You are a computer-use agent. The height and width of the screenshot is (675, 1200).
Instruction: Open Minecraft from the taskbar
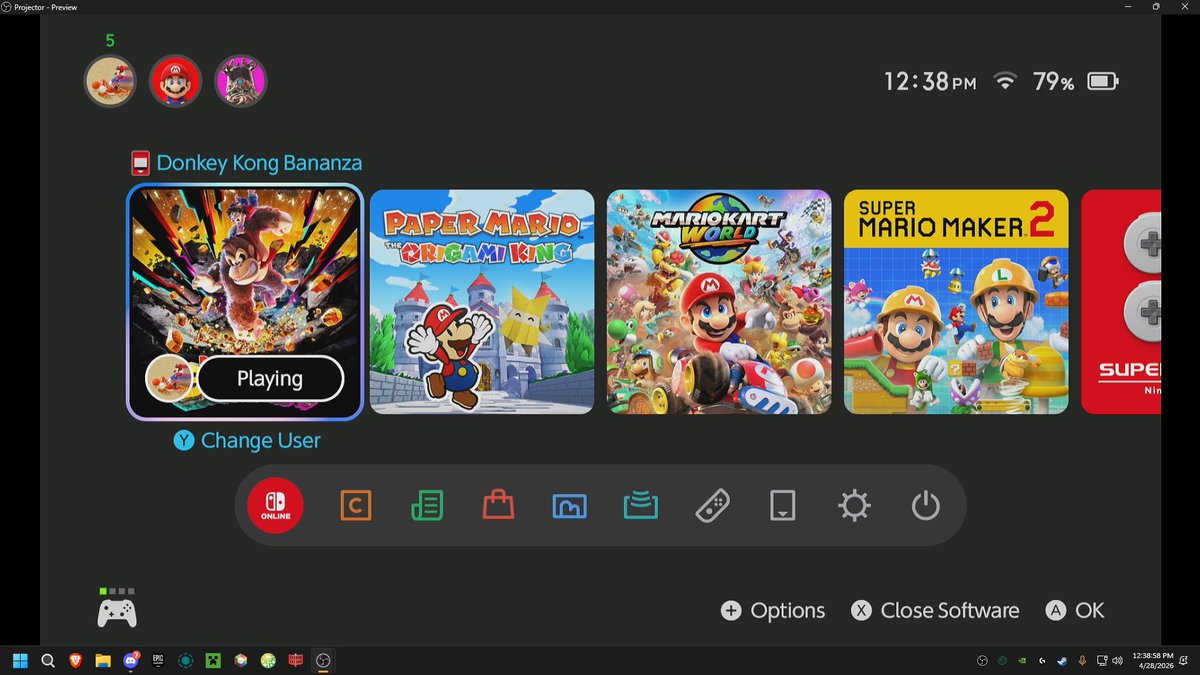point(213,661)
